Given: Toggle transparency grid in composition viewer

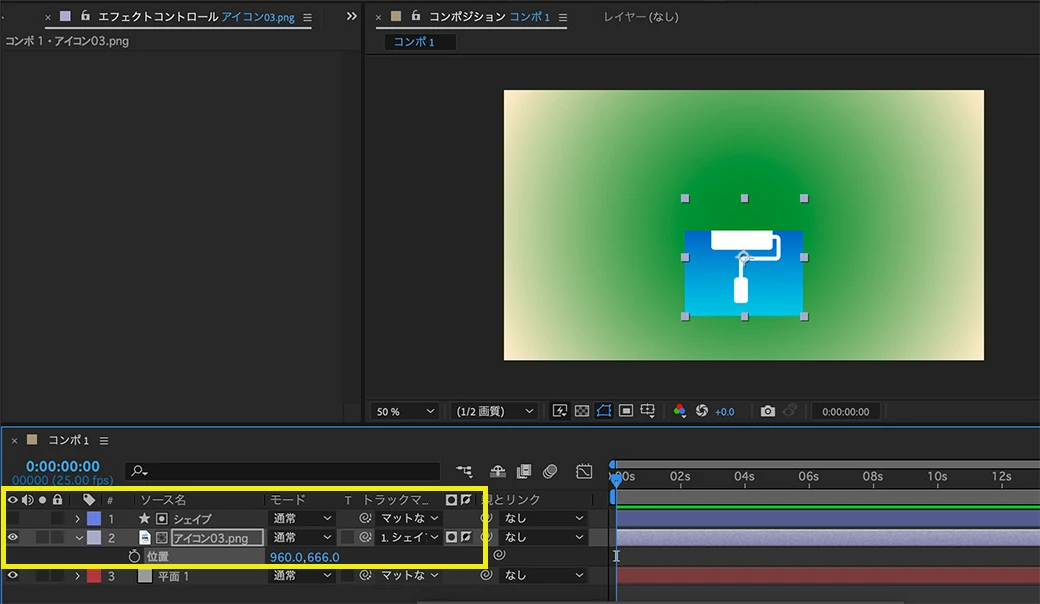Looking at the screenshot, I should coord(582,411).
